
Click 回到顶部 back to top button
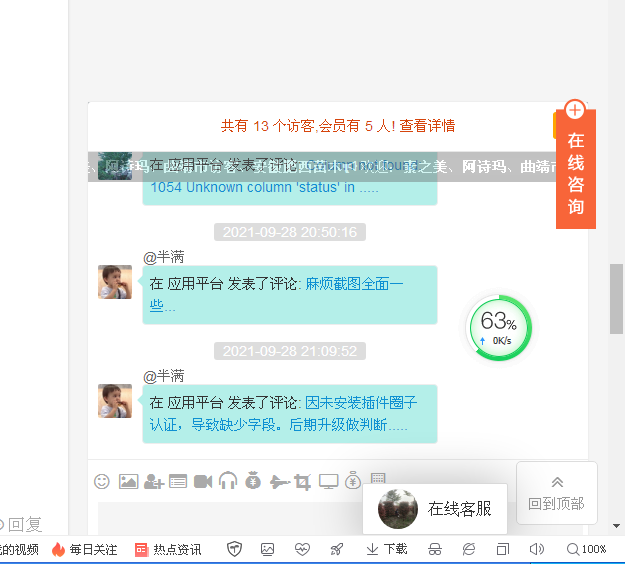[556, 493]
